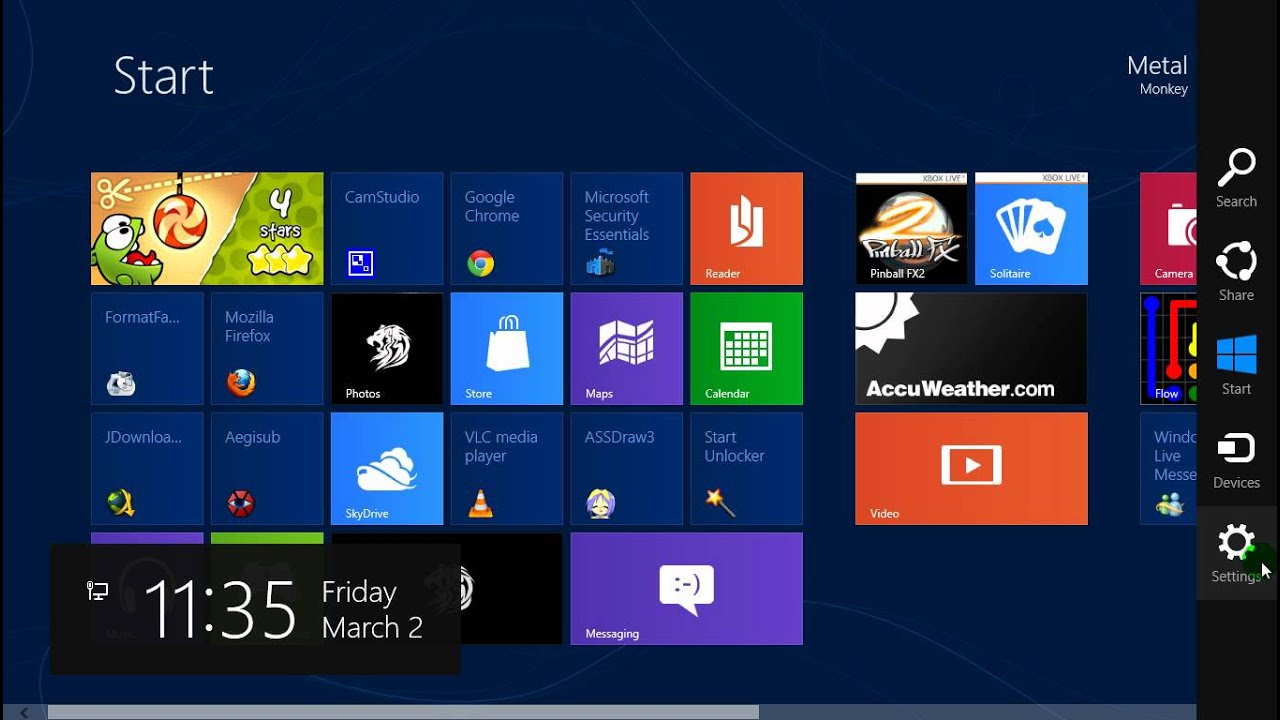This screenshot has height=720, width=1280.
Task: Open SkyDrive tile
Action: point(387,469)
